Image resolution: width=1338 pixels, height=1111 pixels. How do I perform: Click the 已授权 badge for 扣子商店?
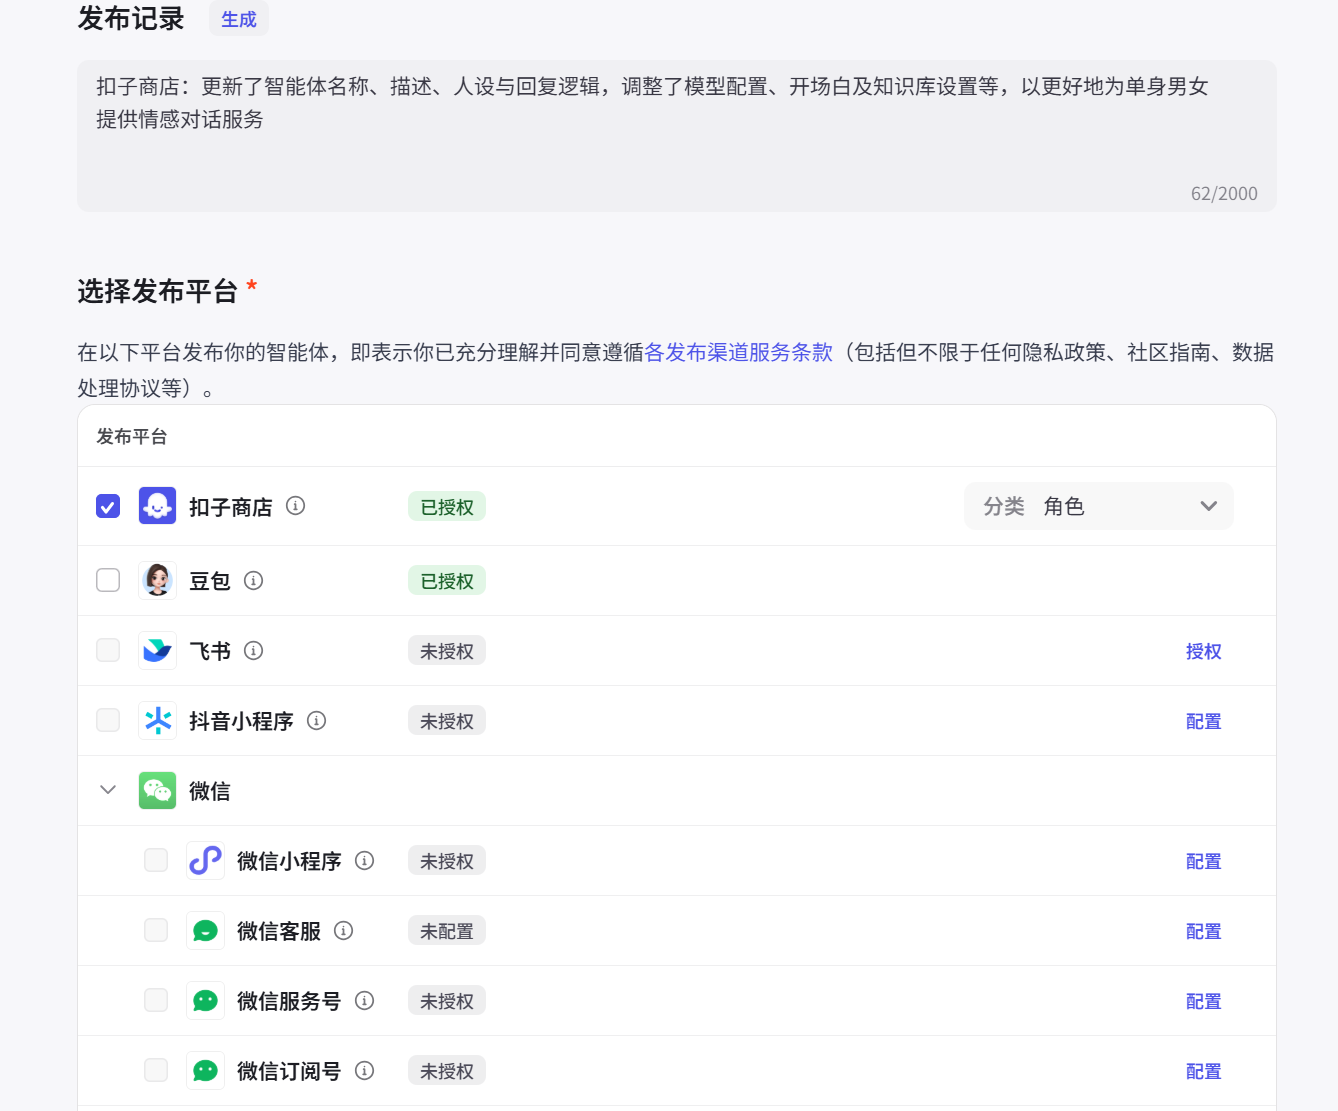click(447, 507)
